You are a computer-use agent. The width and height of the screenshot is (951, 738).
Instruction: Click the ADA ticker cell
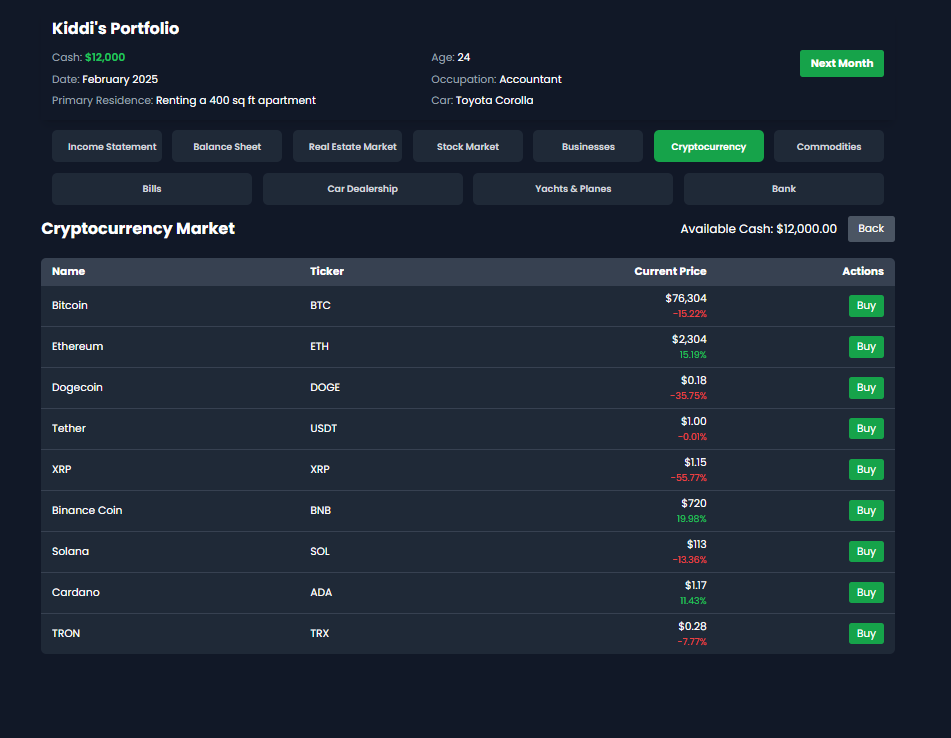321,592
